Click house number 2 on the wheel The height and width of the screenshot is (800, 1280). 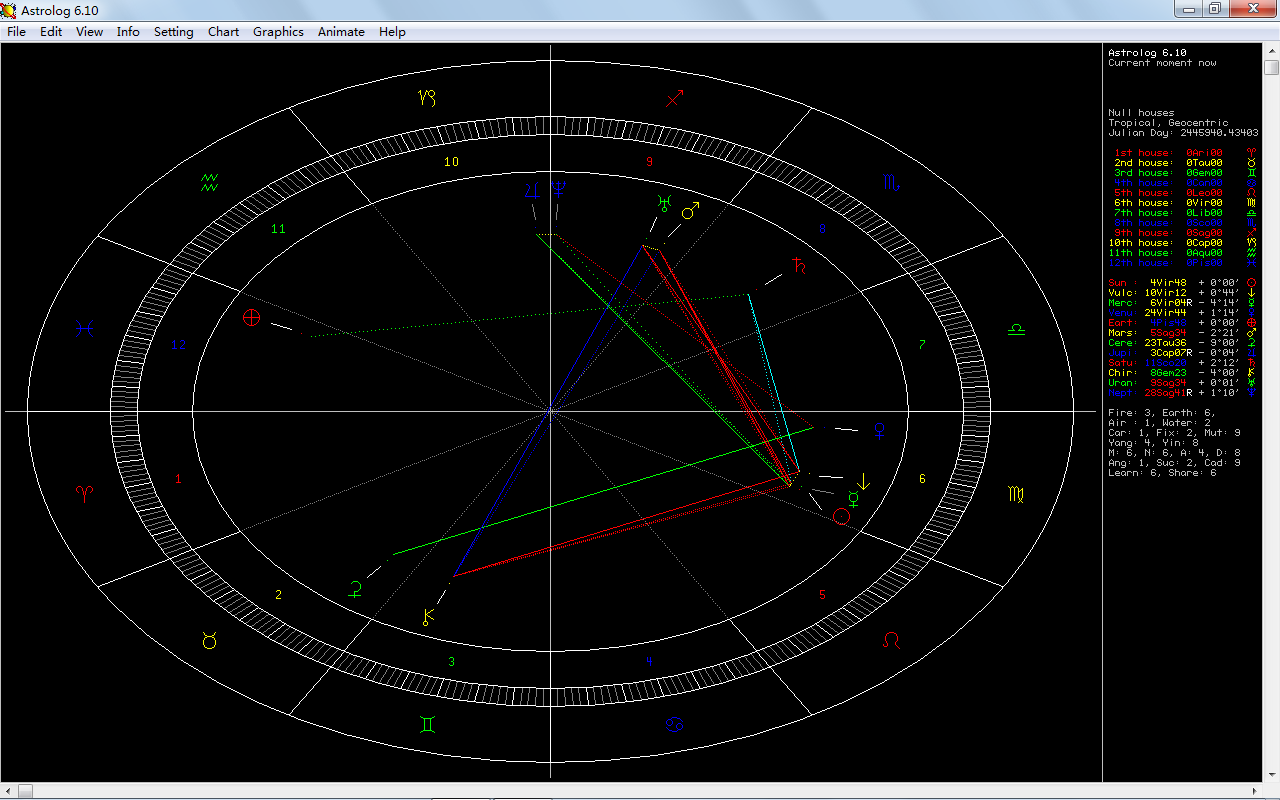[x=278, y=595]
